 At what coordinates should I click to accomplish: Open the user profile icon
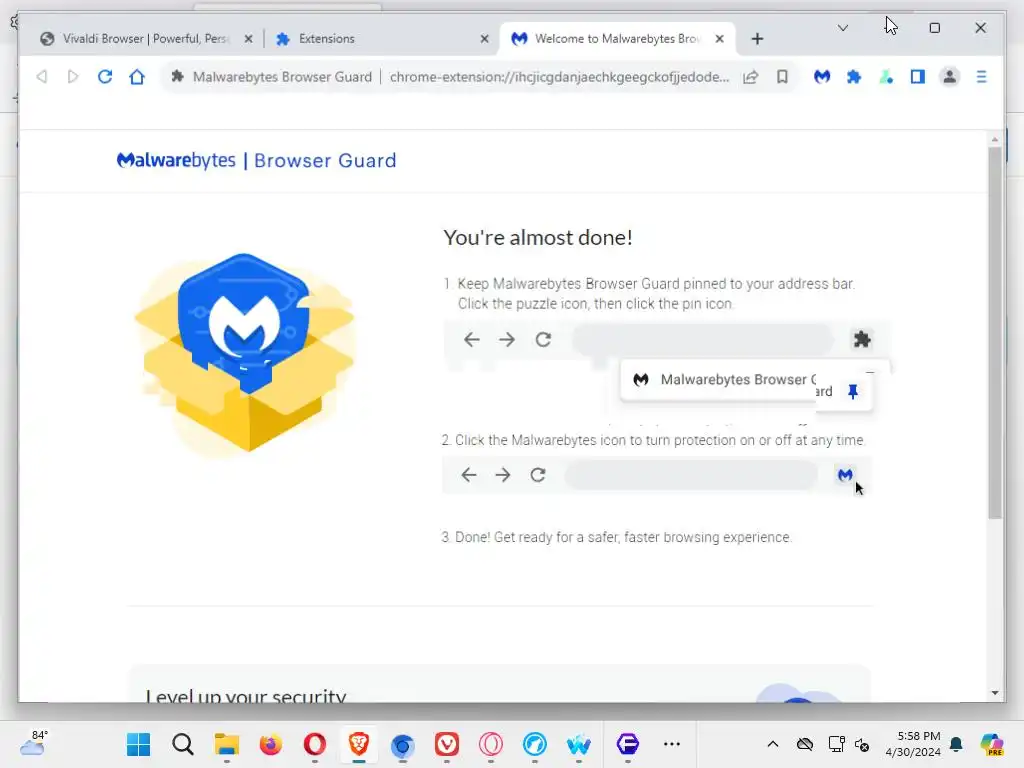(950, 77)
